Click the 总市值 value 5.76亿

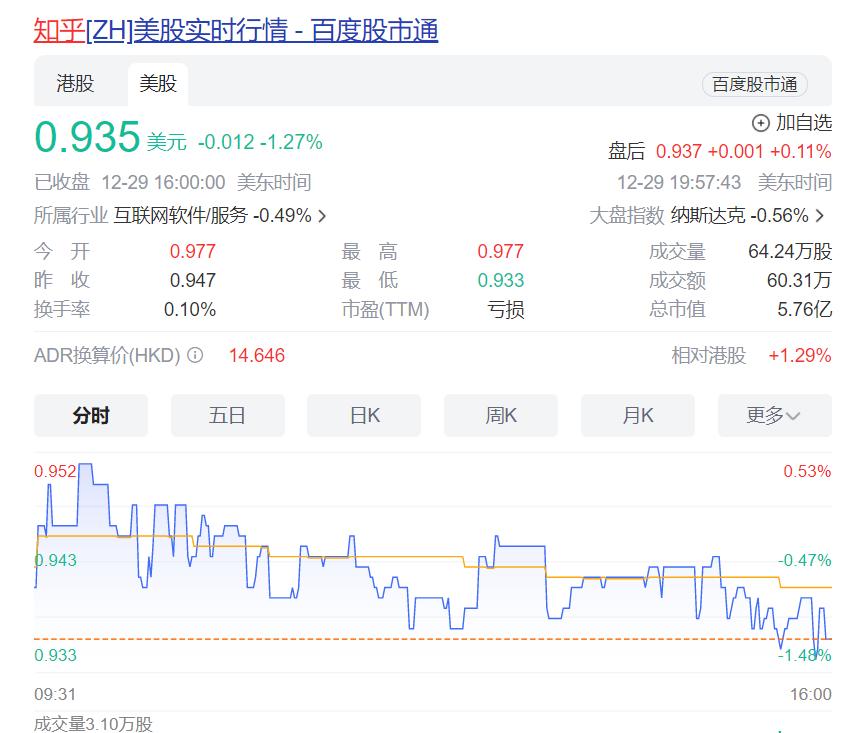pos(804,309)
